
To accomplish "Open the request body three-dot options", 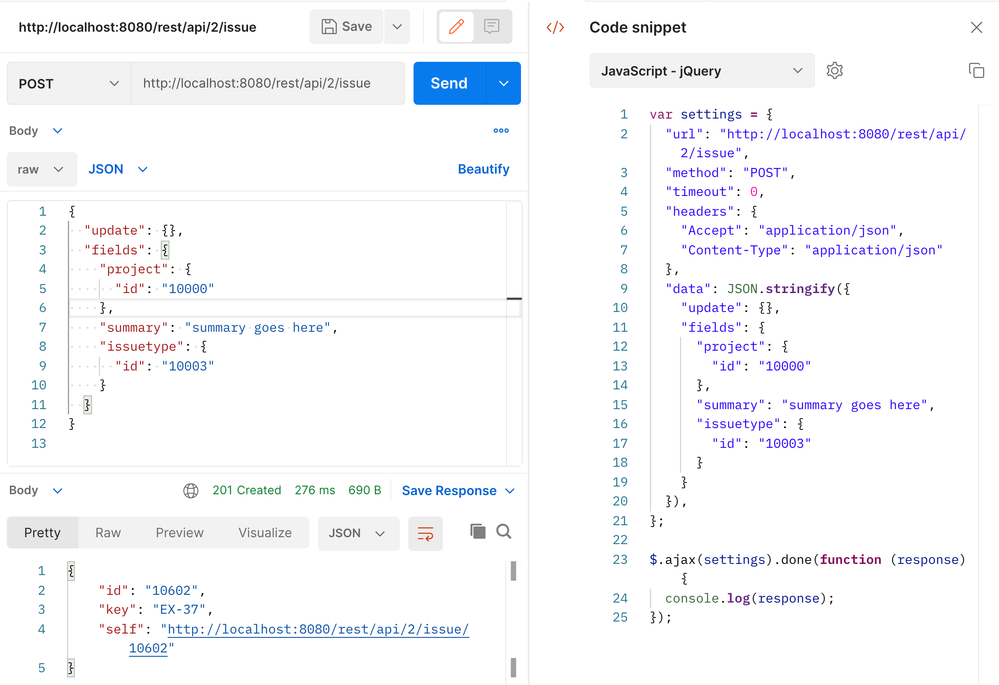I will click(501, 131).
